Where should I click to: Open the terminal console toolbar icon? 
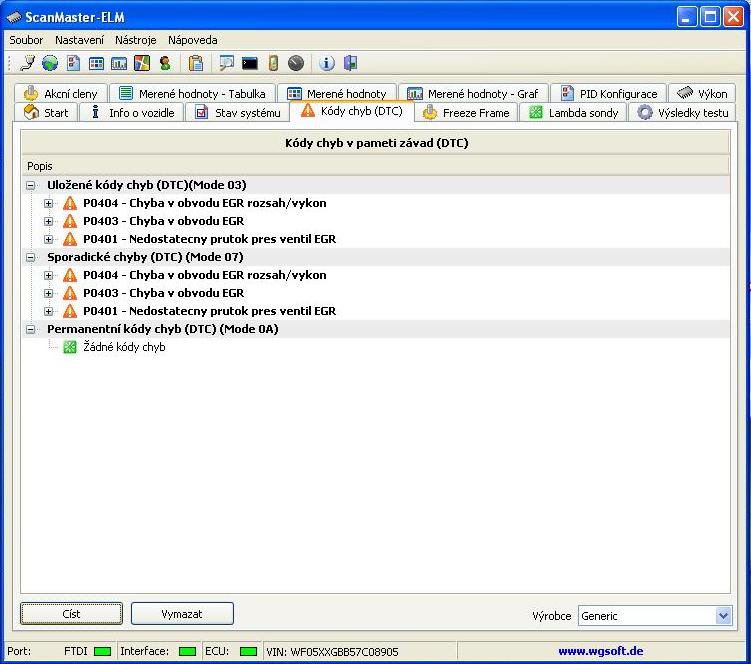tap(250, 63)
